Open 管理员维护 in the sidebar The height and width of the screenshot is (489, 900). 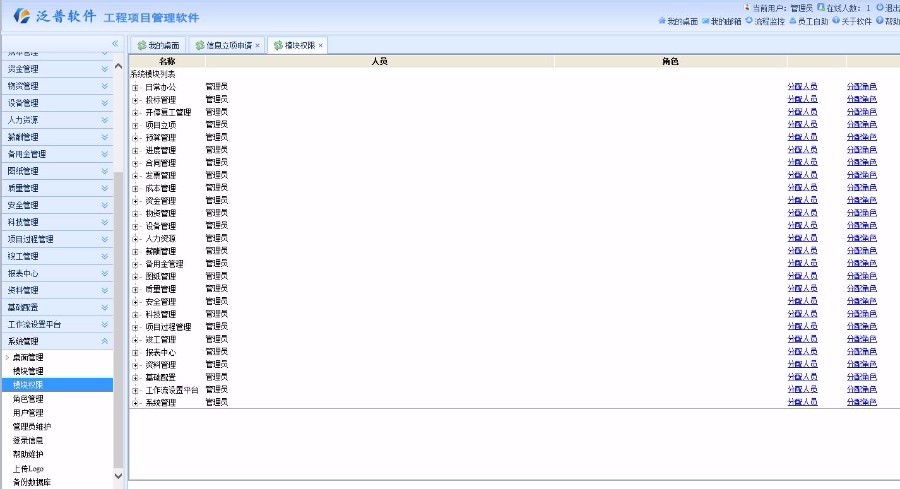click(x=32, y=426)
